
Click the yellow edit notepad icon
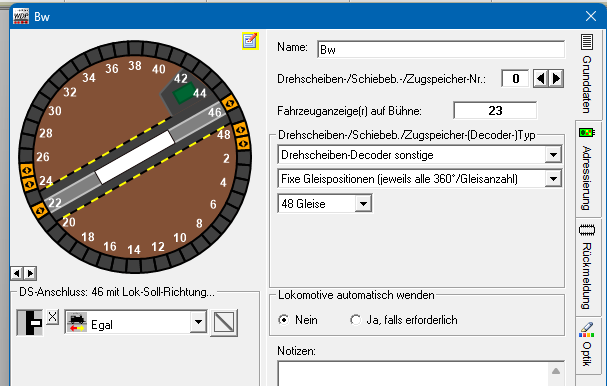click(x=250, y=41)
